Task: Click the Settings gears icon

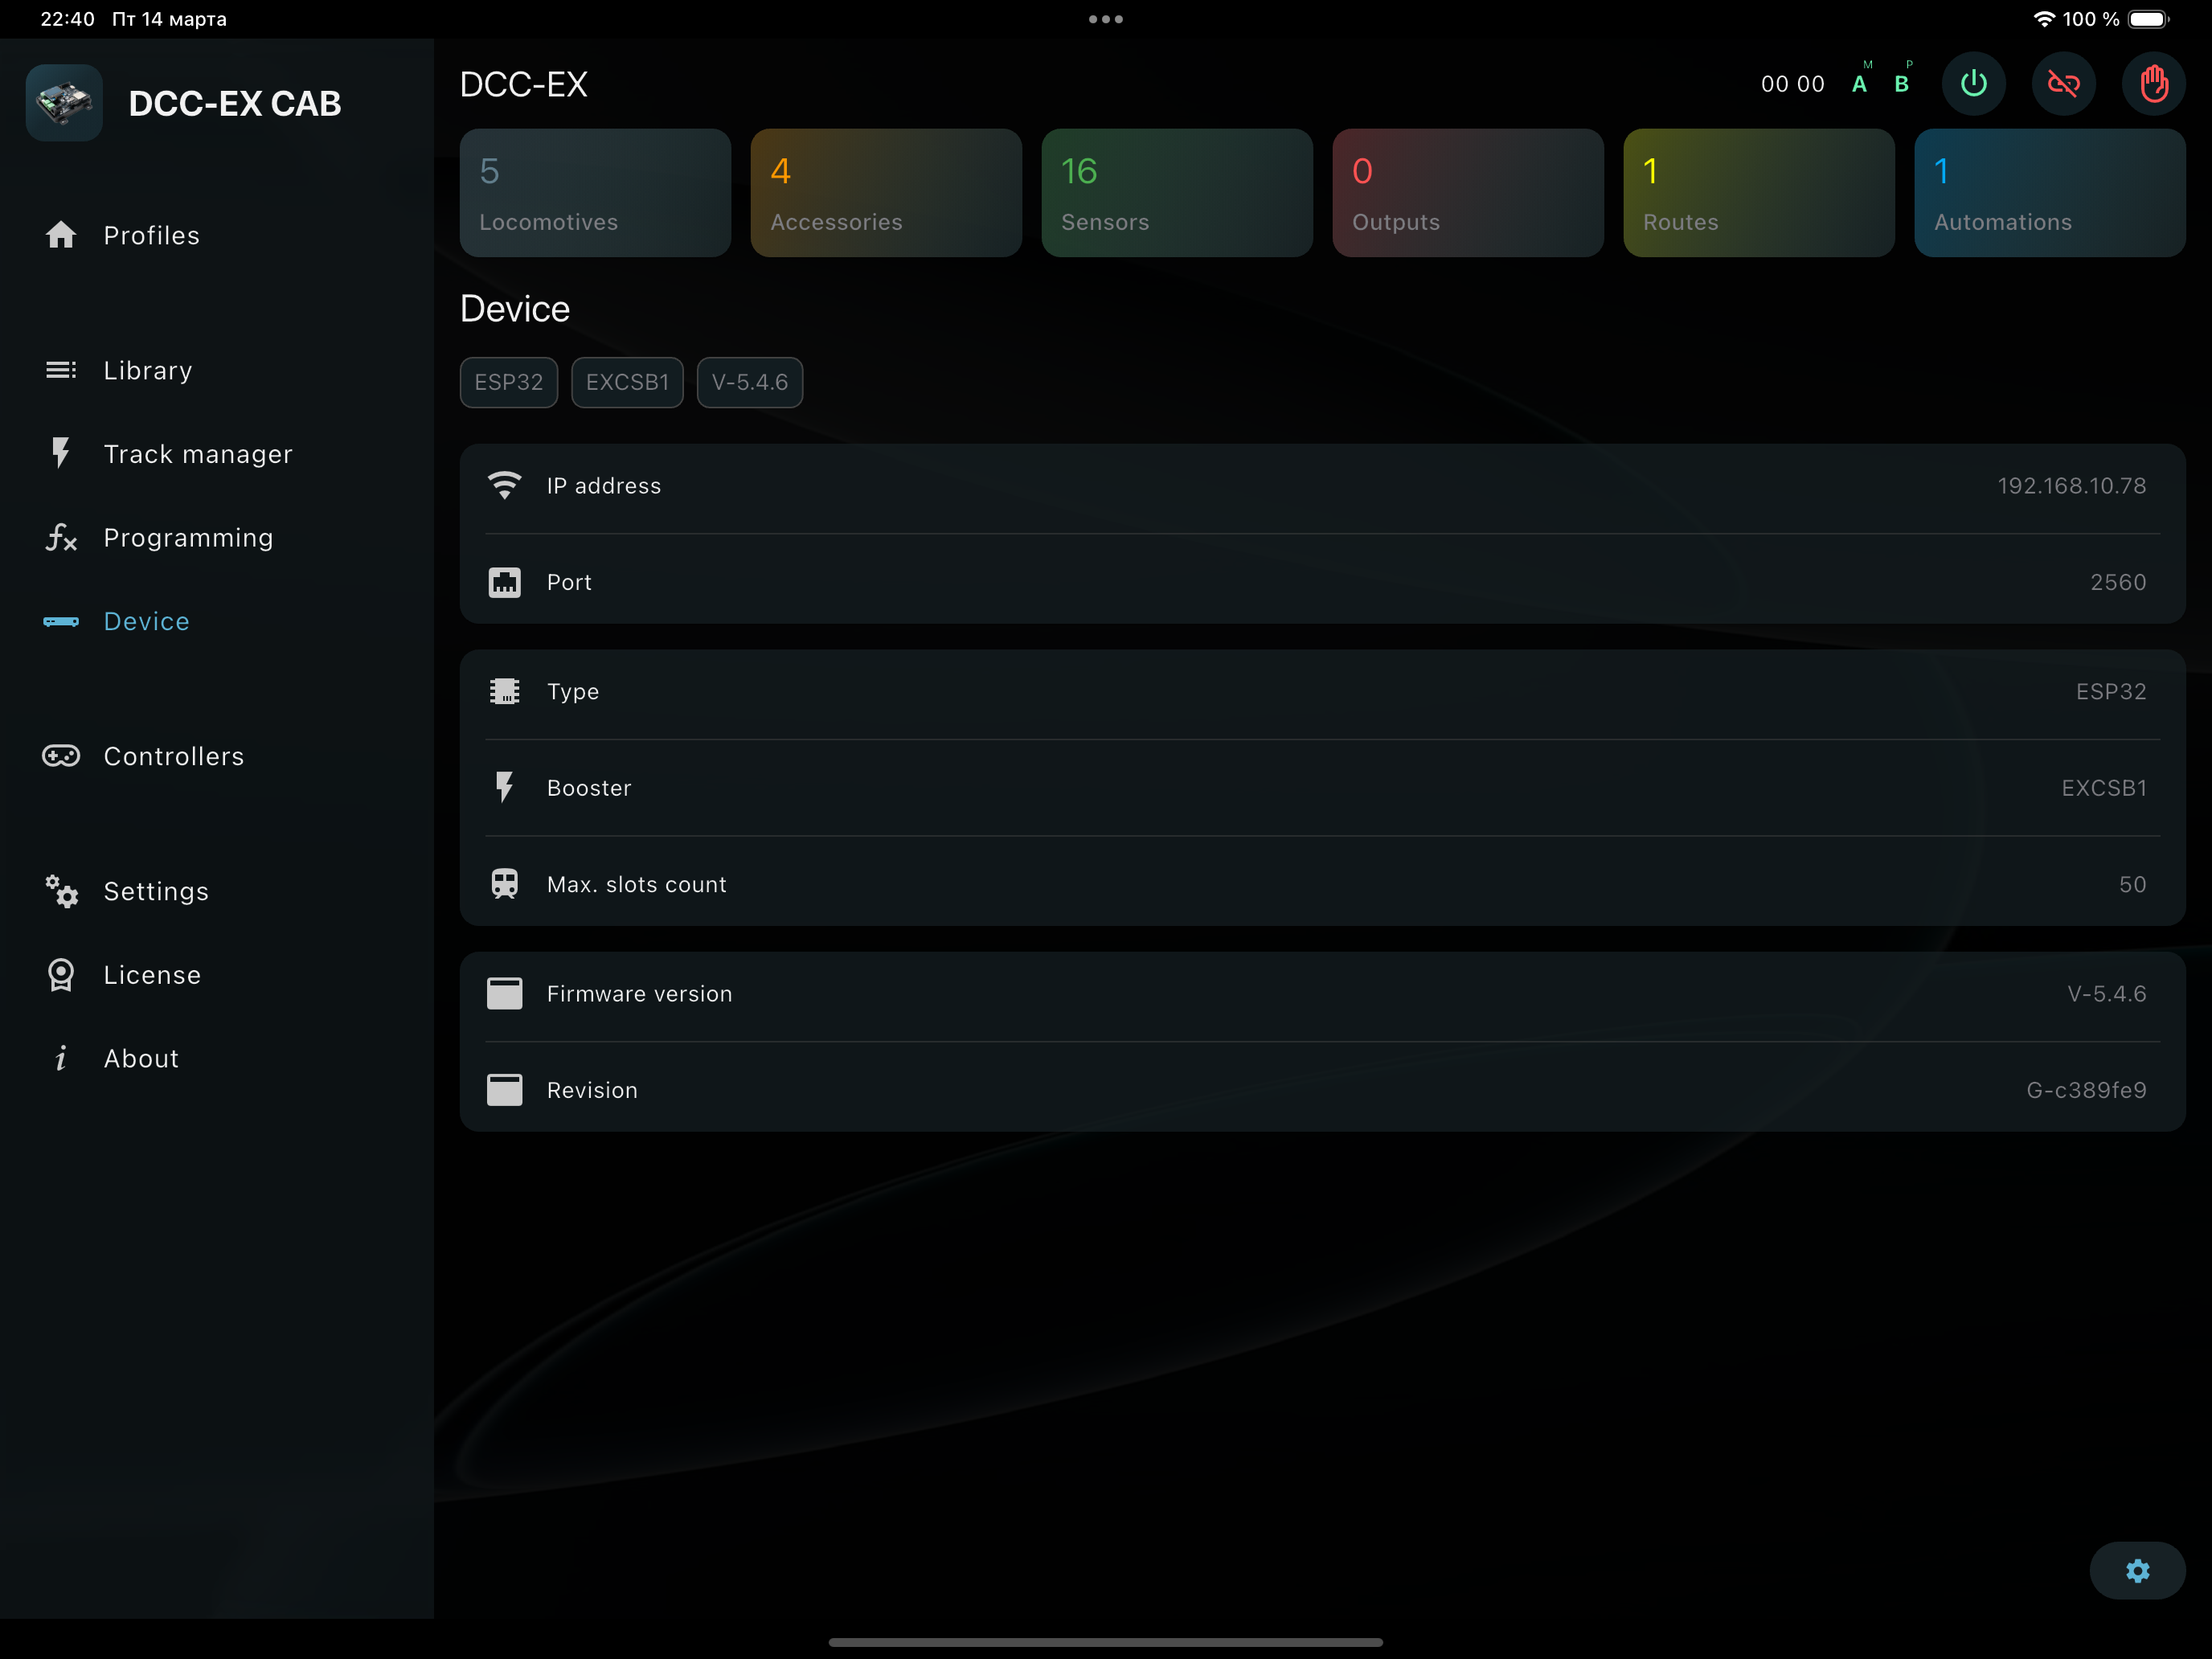Action: [x=61, y=891]
